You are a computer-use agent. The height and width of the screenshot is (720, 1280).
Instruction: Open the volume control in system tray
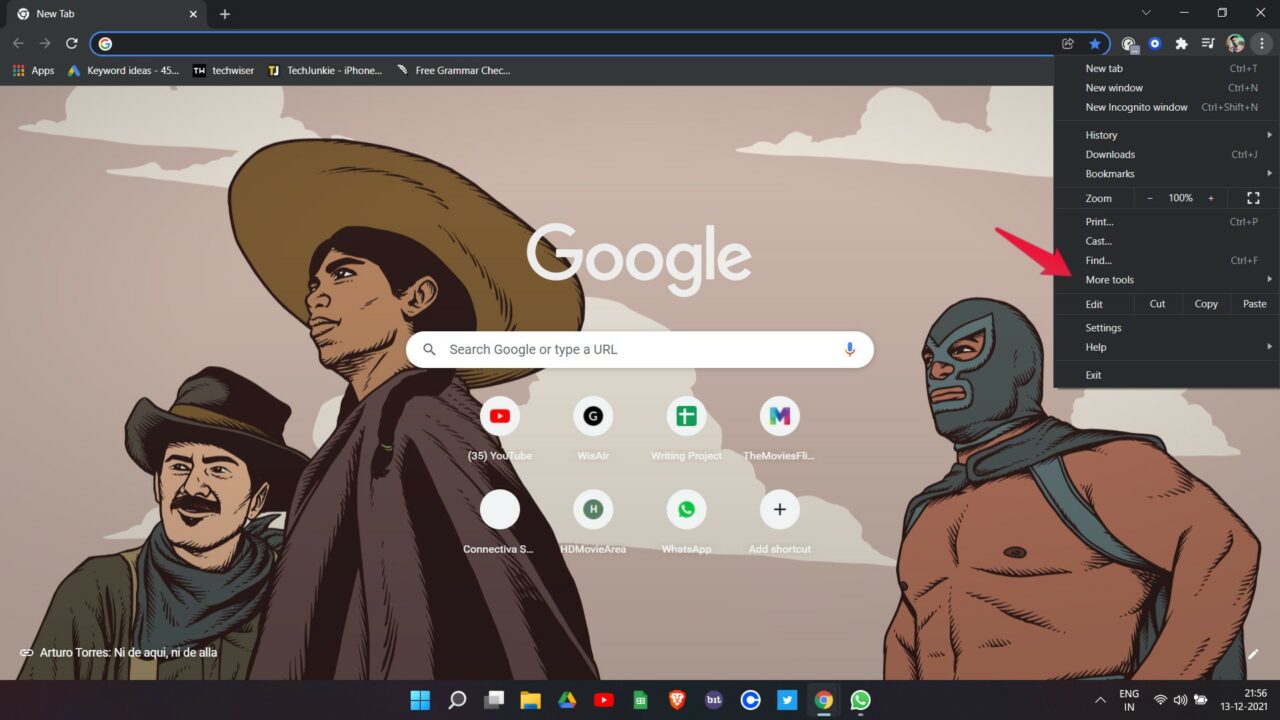click(1180, 700)
